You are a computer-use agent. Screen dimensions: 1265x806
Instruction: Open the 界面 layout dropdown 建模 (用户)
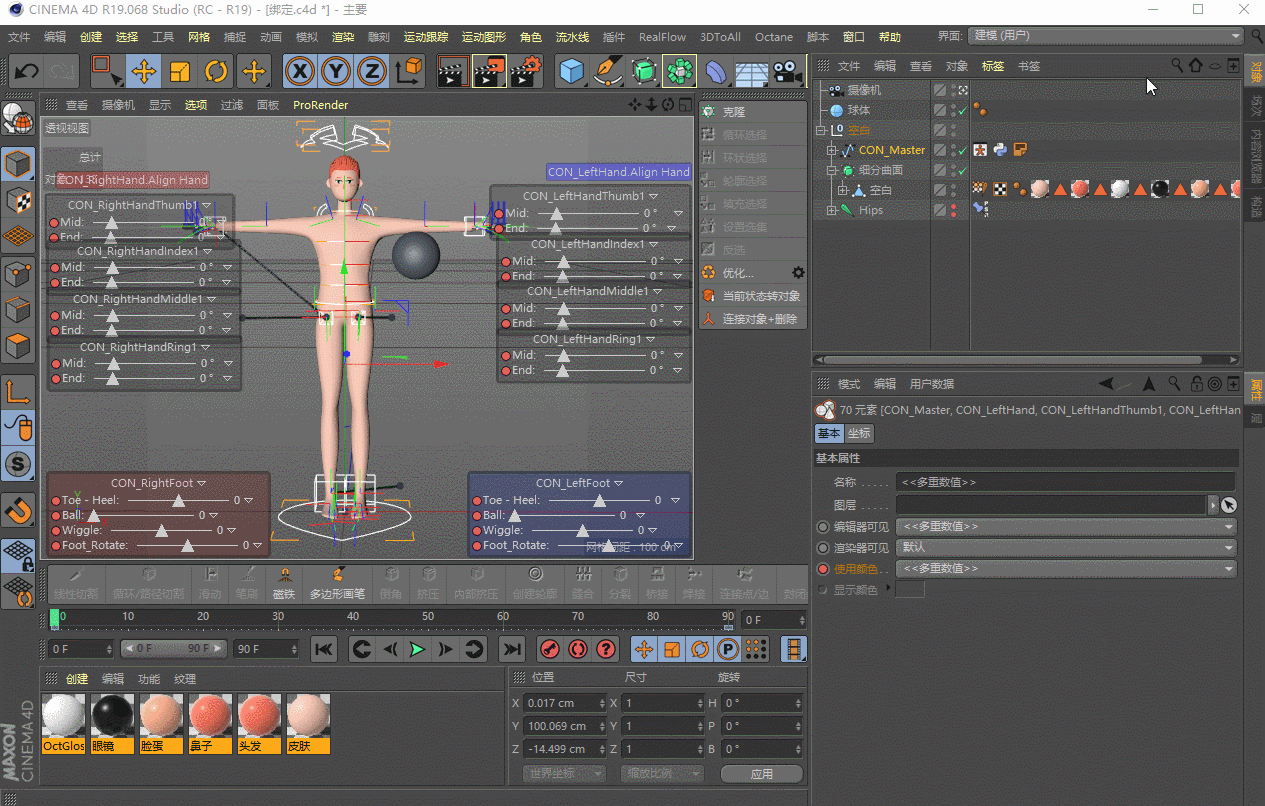click(1105, 36)
